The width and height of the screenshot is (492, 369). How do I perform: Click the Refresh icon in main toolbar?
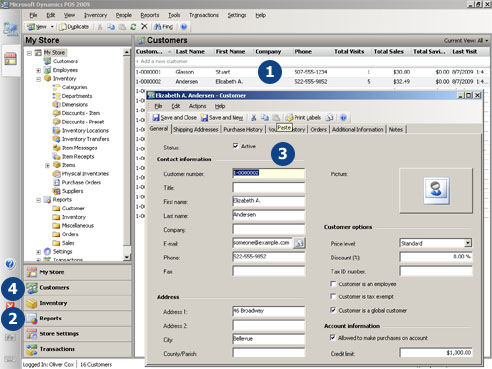(x=133, y=27)
